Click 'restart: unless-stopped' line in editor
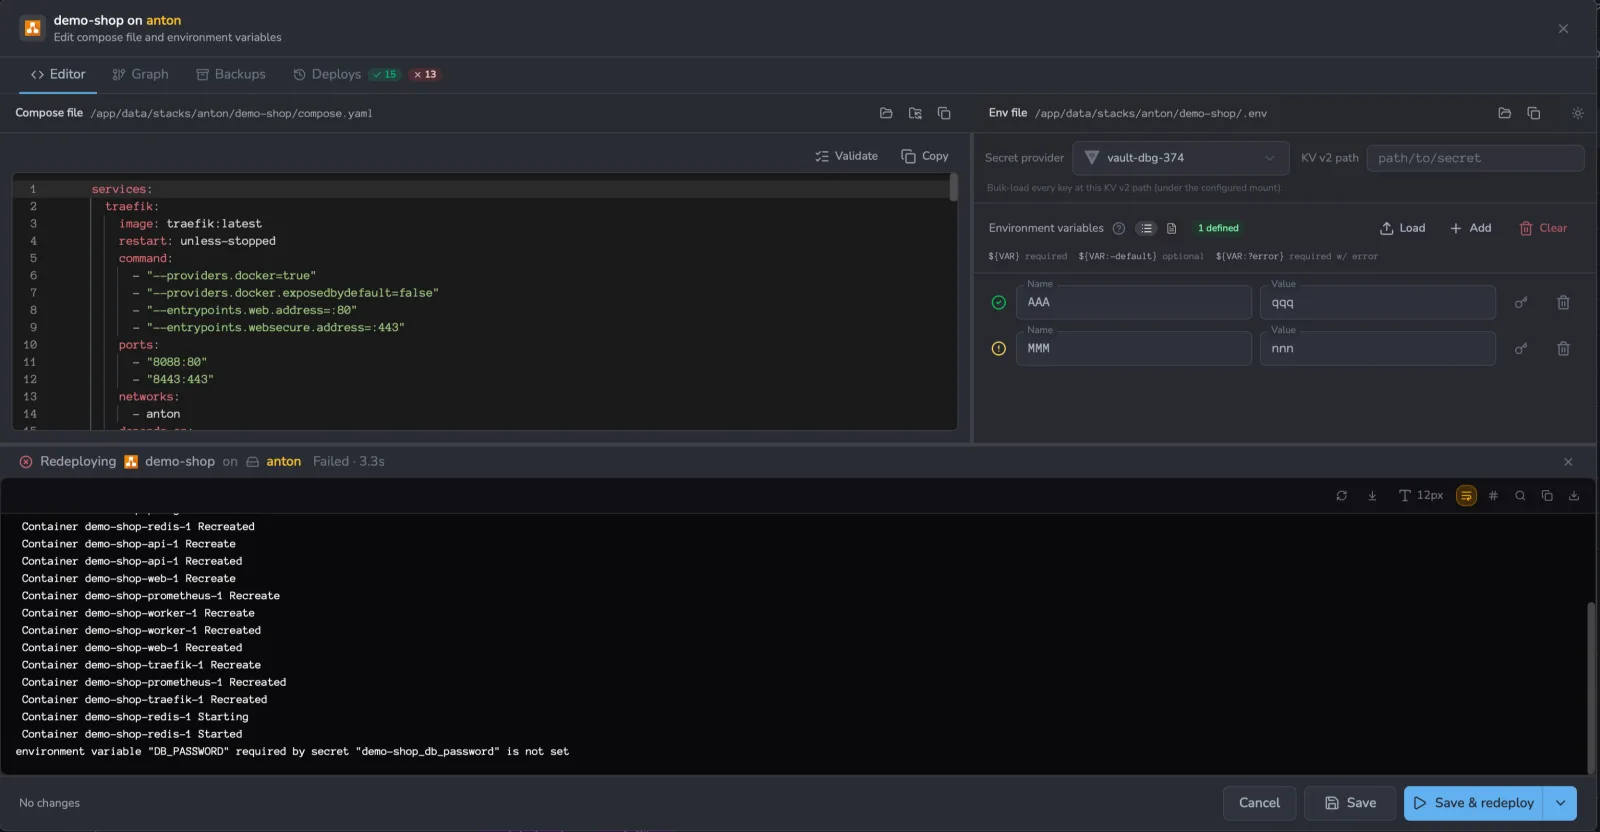The image size is (1600, 832). 197,241
